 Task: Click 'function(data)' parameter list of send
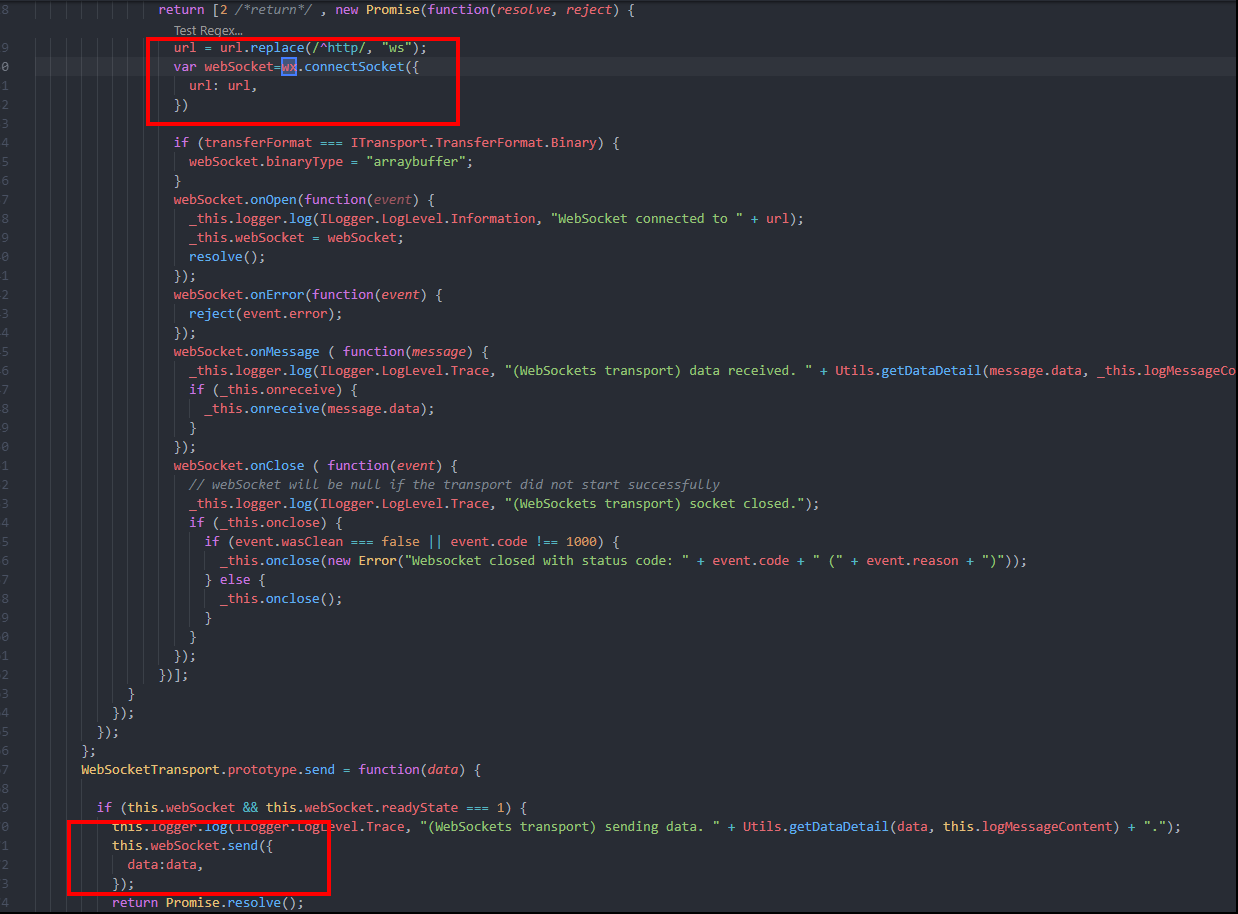coord(412,769)
